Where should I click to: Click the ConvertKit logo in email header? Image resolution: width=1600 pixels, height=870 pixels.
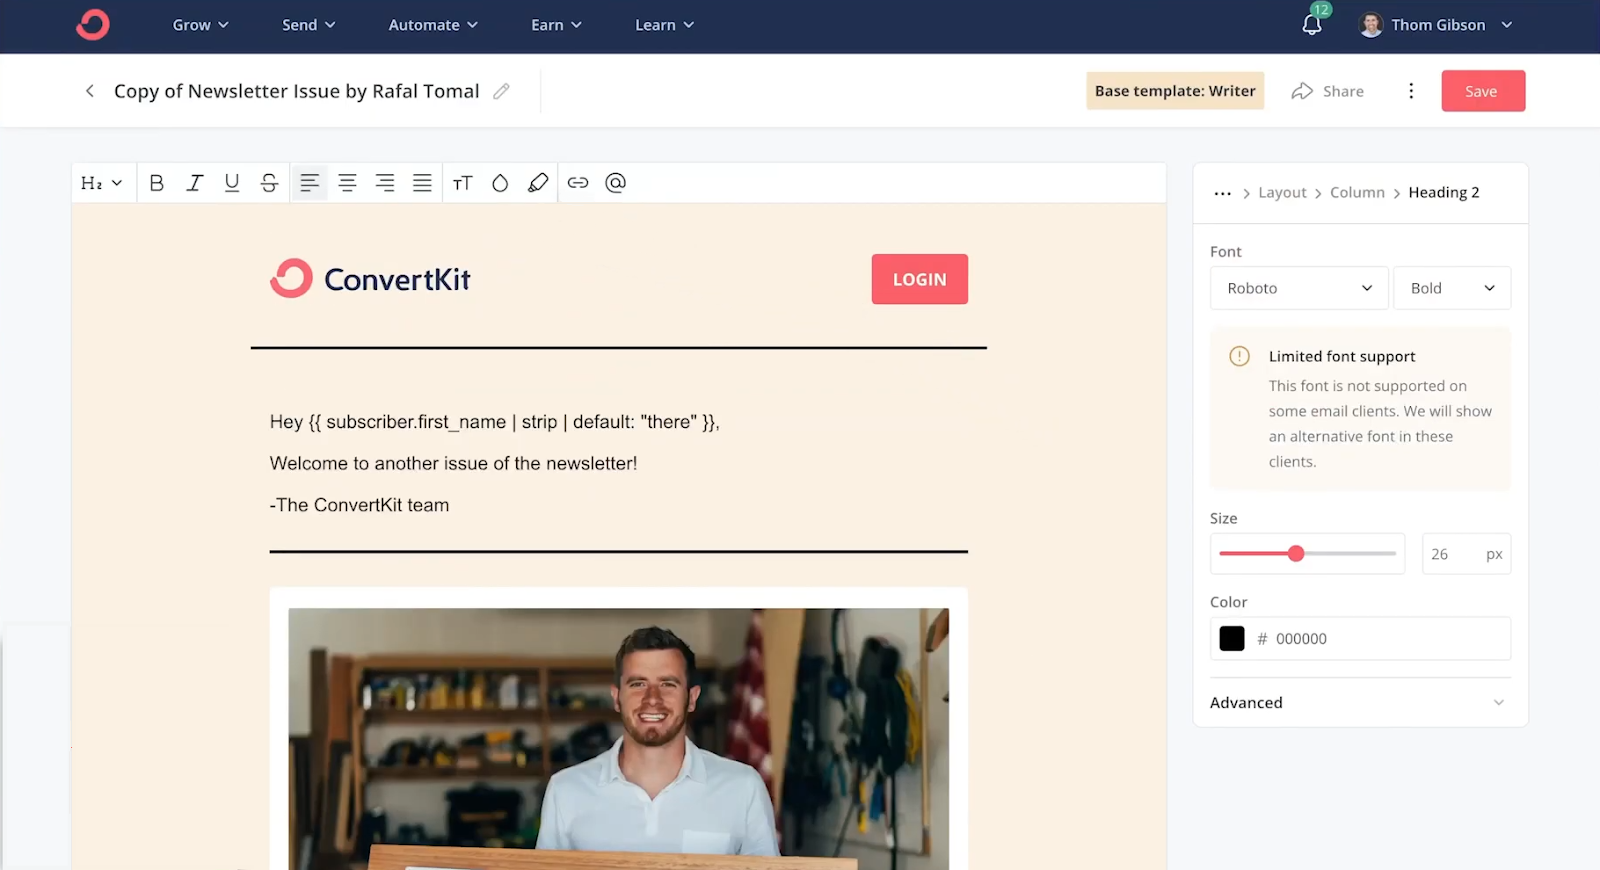tap(370, 279)
